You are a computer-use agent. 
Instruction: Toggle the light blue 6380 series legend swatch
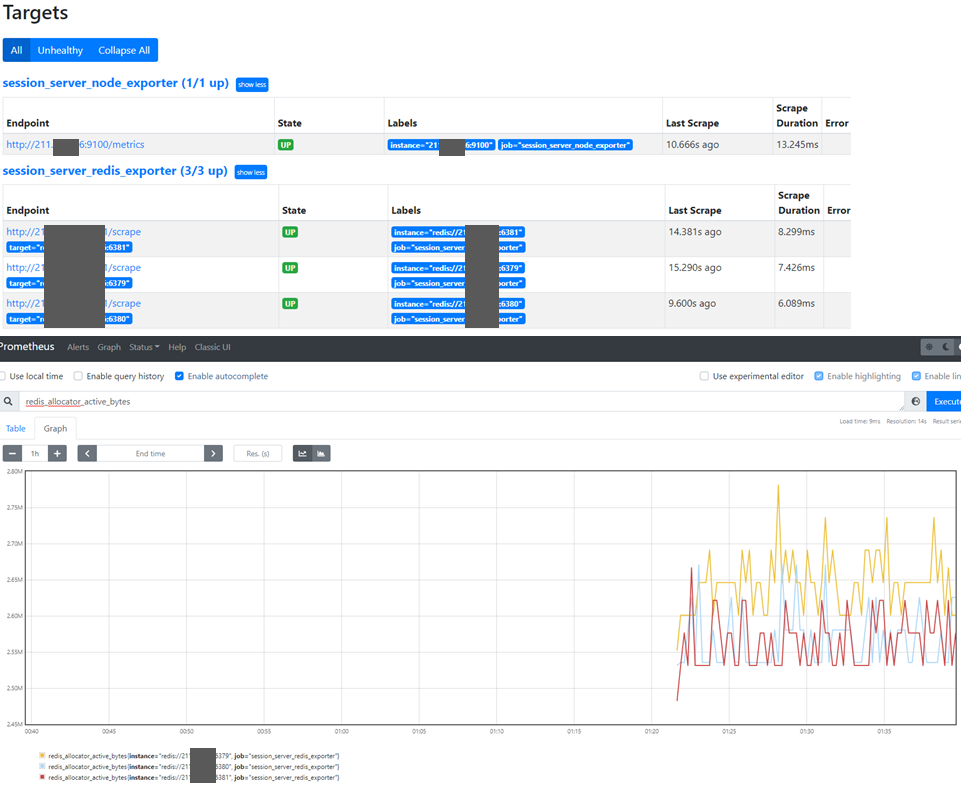(x=42, y=766)
